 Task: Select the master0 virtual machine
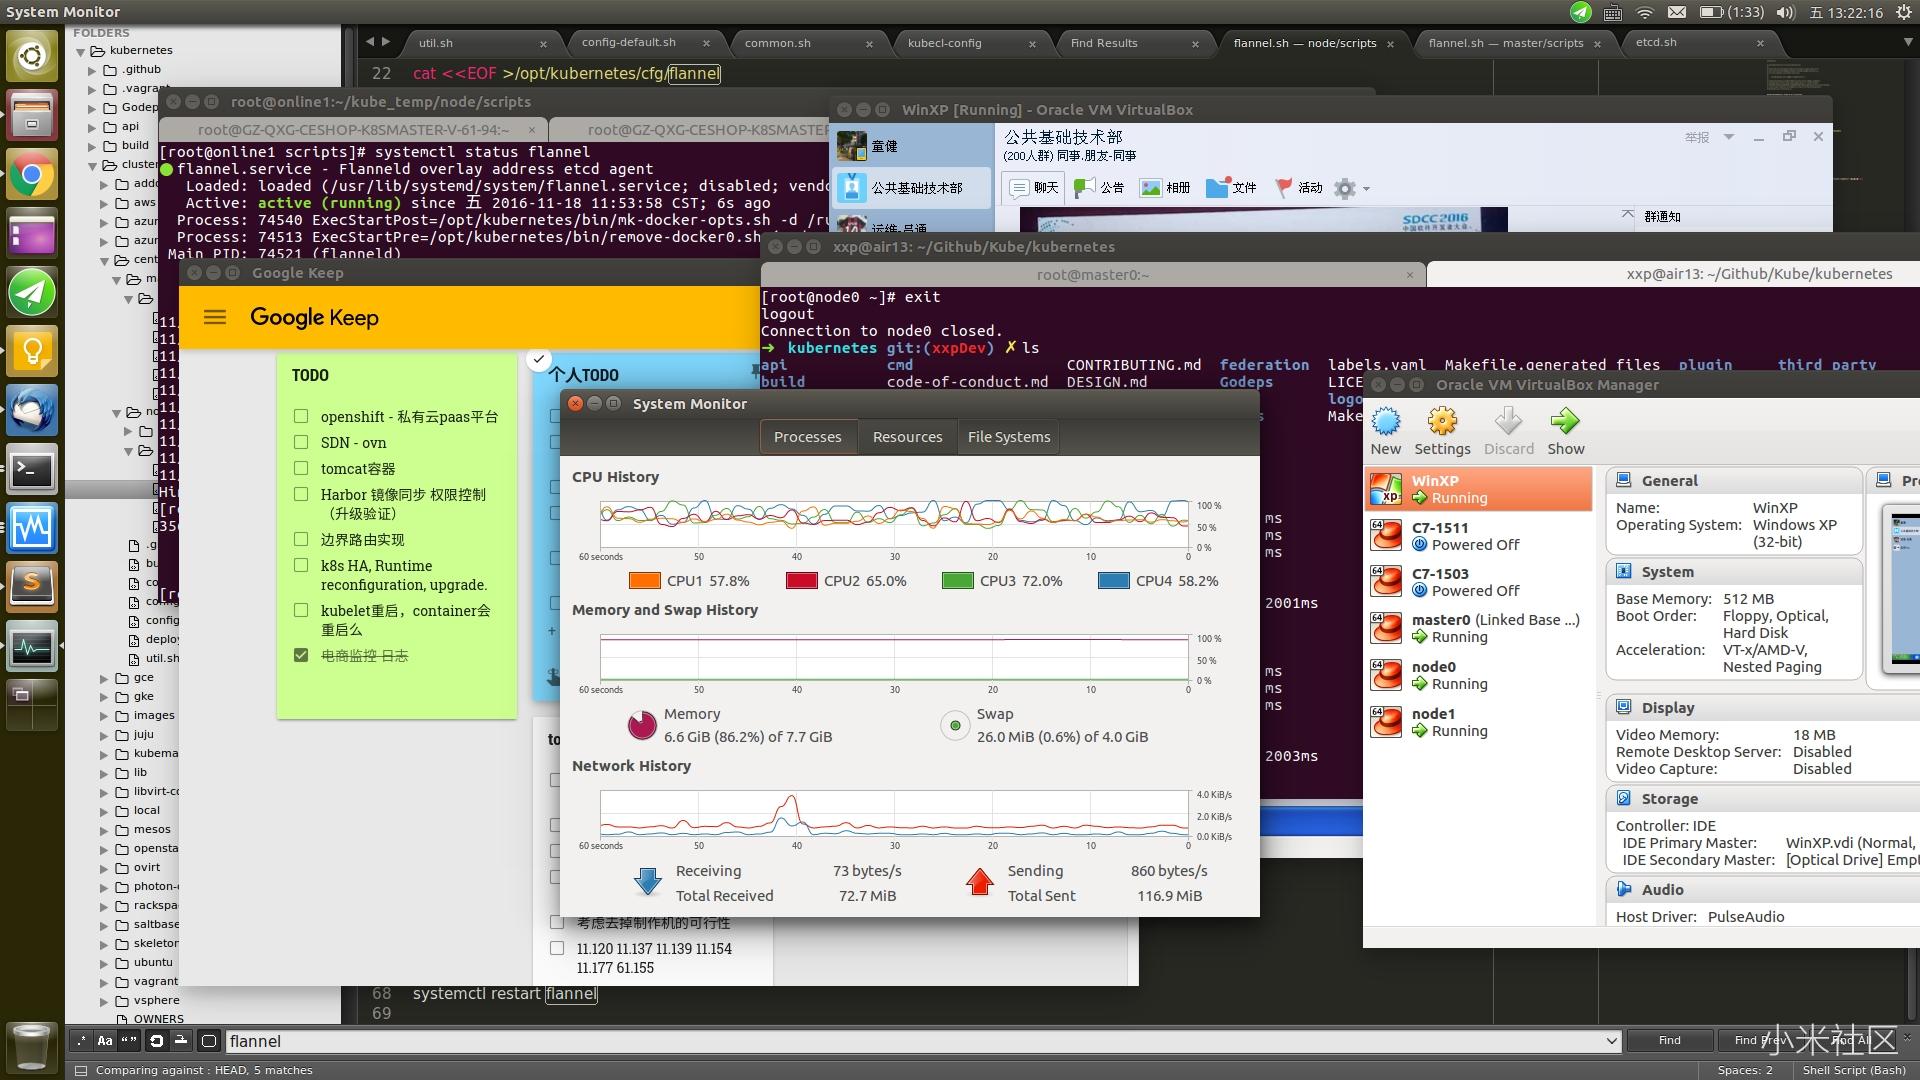(x=1478, y=628)
